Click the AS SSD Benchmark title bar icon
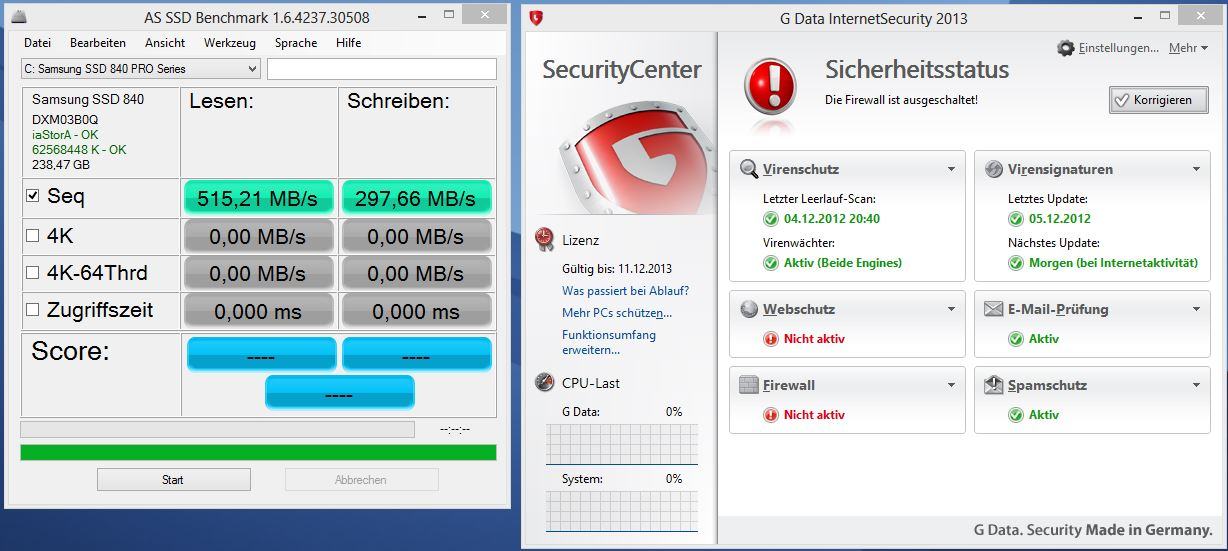This screenshot has height=551, width=1228. click(x=19, y=18)
